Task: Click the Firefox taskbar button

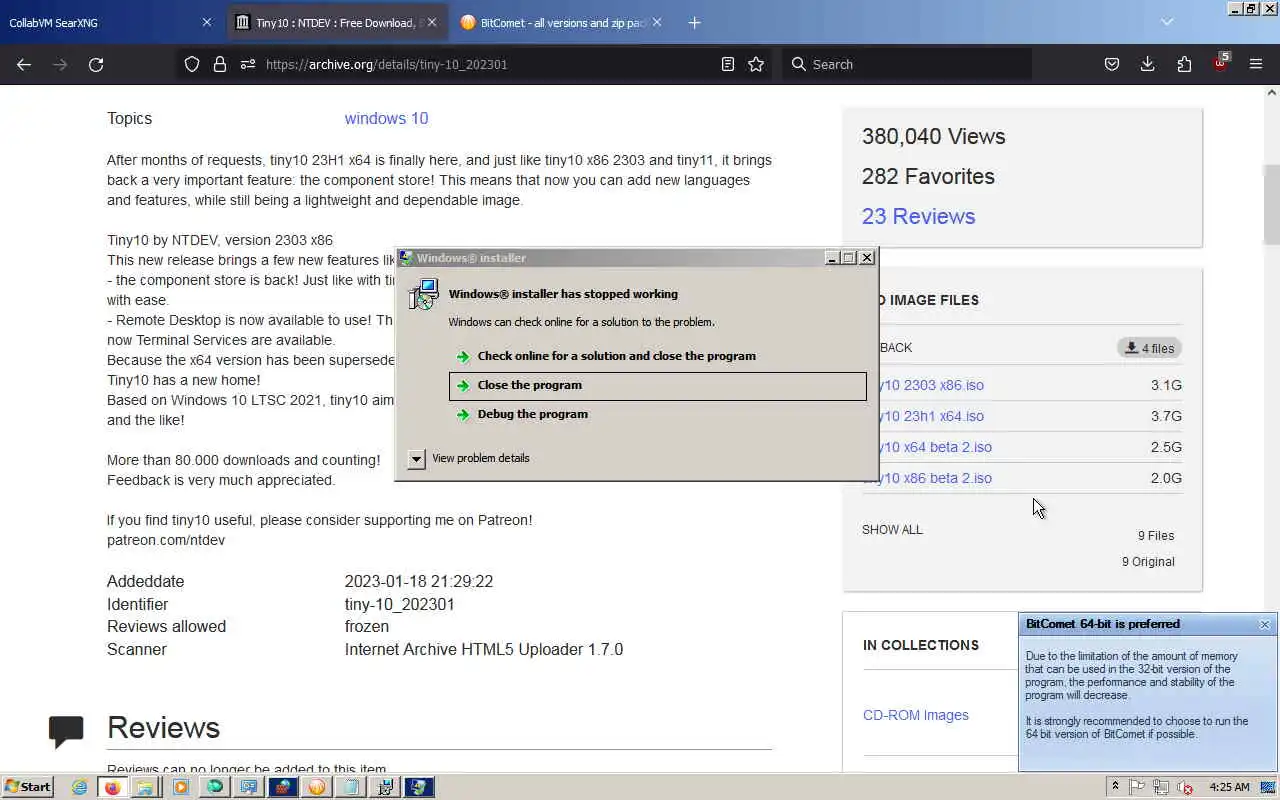Action: pos(113,787)
